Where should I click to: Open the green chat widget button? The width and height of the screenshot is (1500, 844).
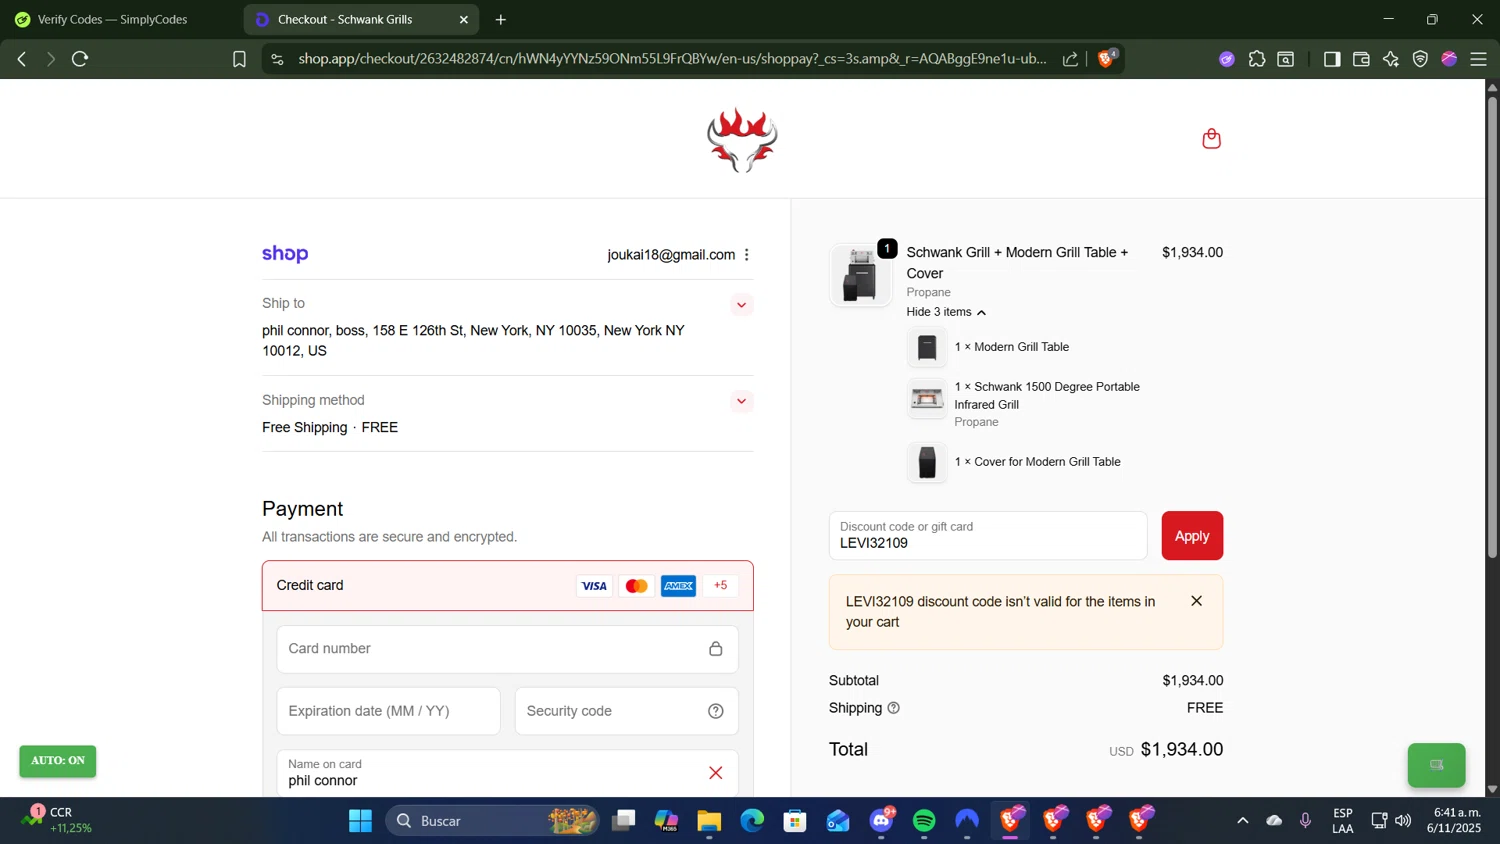click(1436, 765)
